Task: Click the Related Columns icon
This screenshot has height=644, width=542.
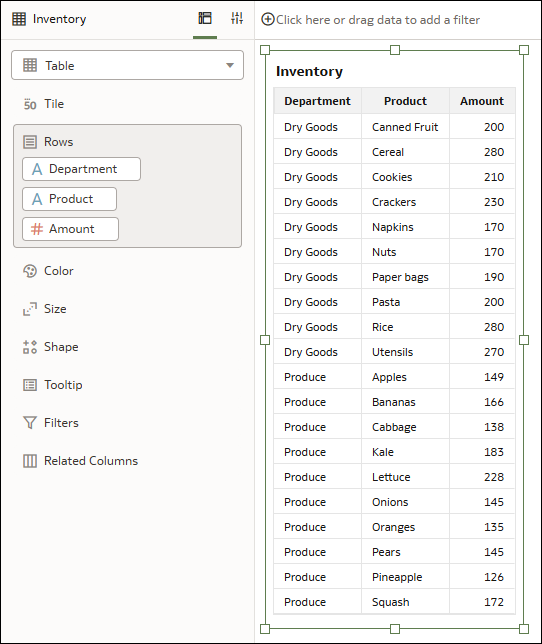Action: (30, 461)
